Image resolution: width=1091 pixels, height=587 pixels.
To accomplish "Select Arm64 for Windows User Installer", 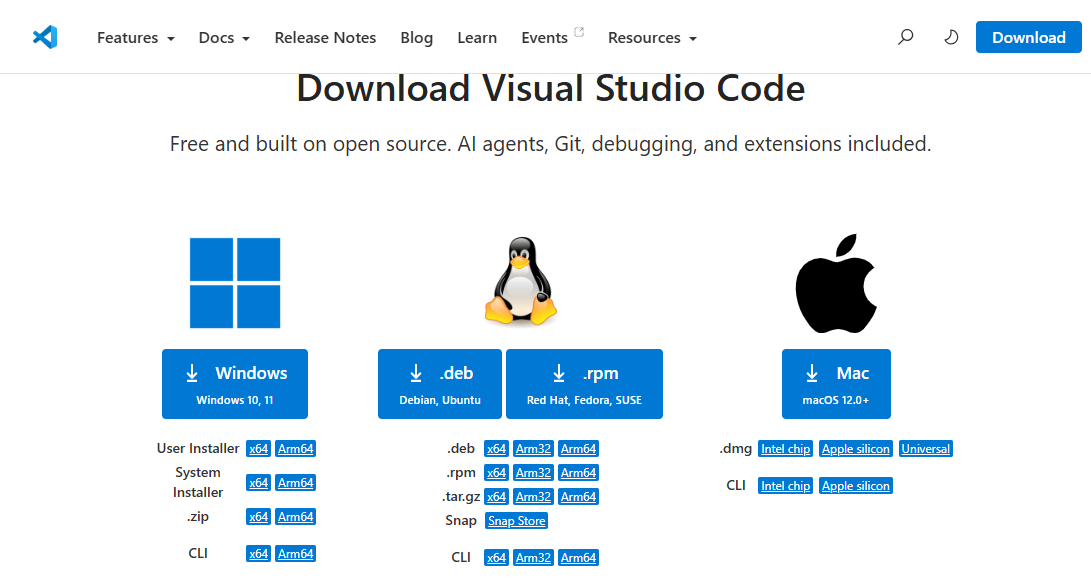I will point(296,449).
